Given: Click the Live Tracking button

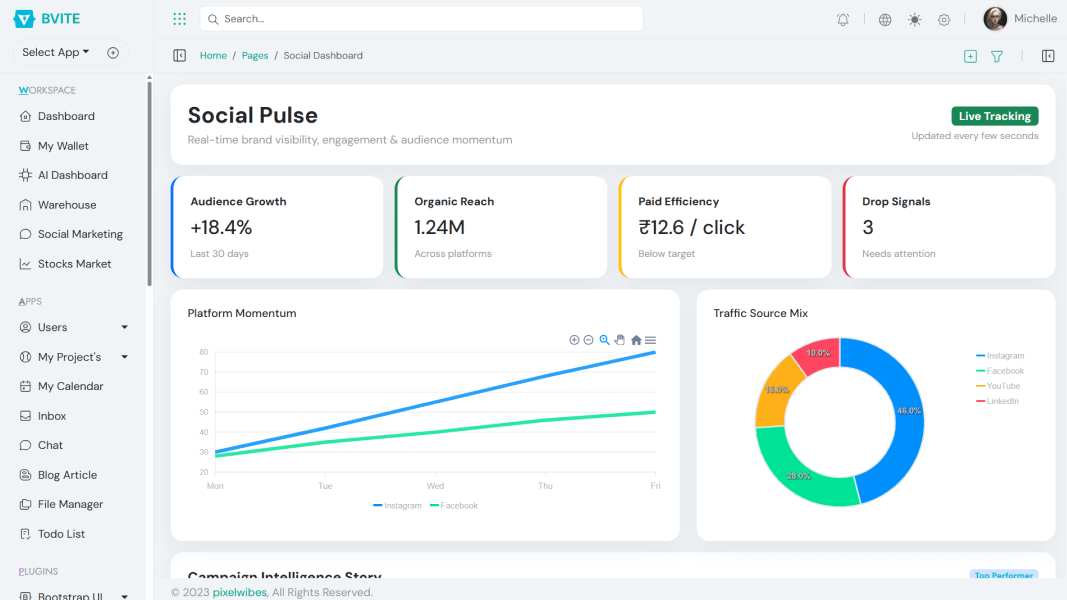Looking at the screenshot, I should pyautogui.click(x=994, y=116).
